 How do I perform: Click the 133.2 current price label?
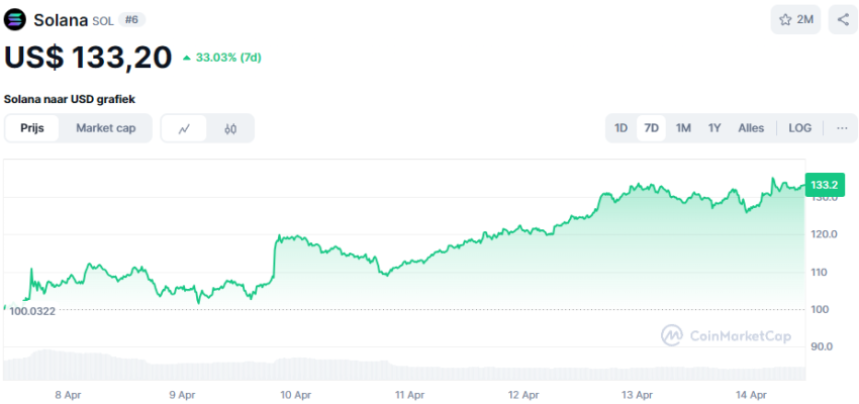[x=824, y=185]
